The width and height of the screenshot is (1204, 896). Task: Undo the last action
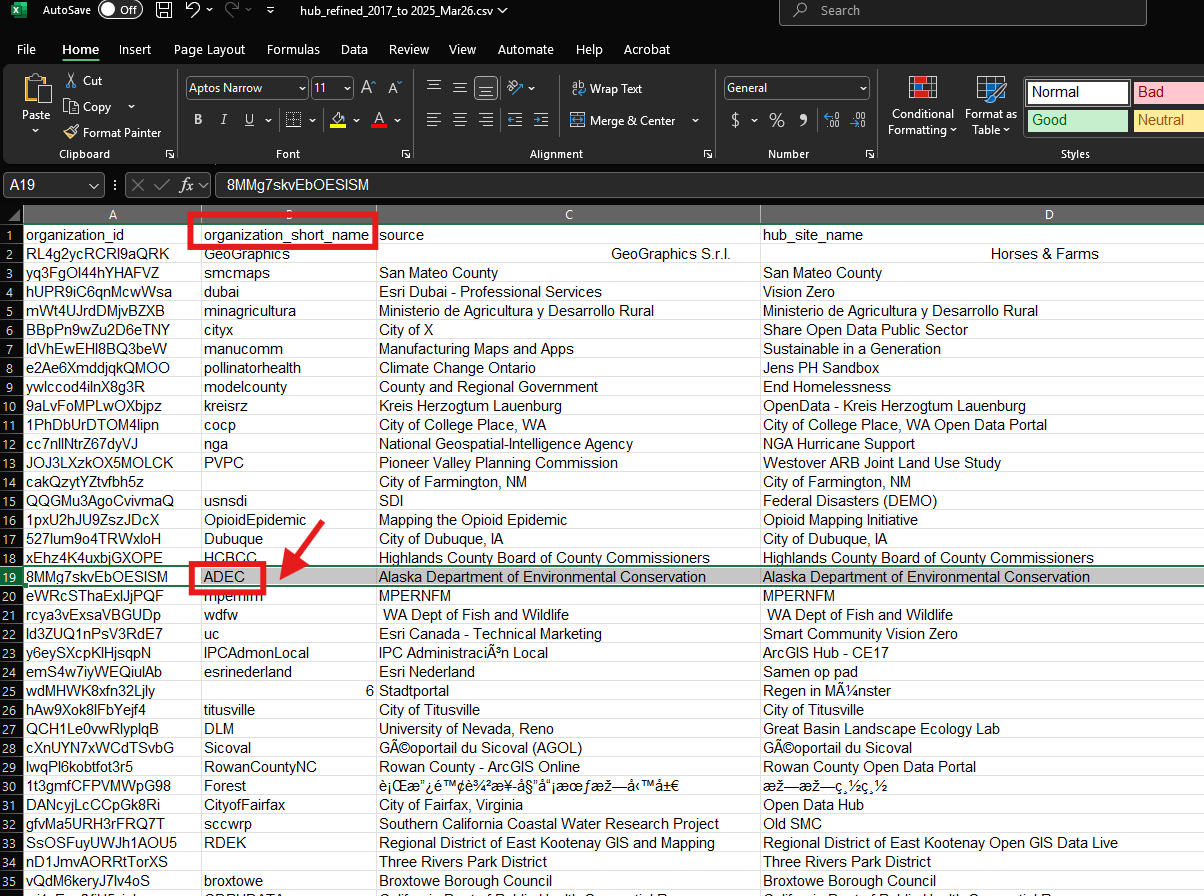(193, 10)
